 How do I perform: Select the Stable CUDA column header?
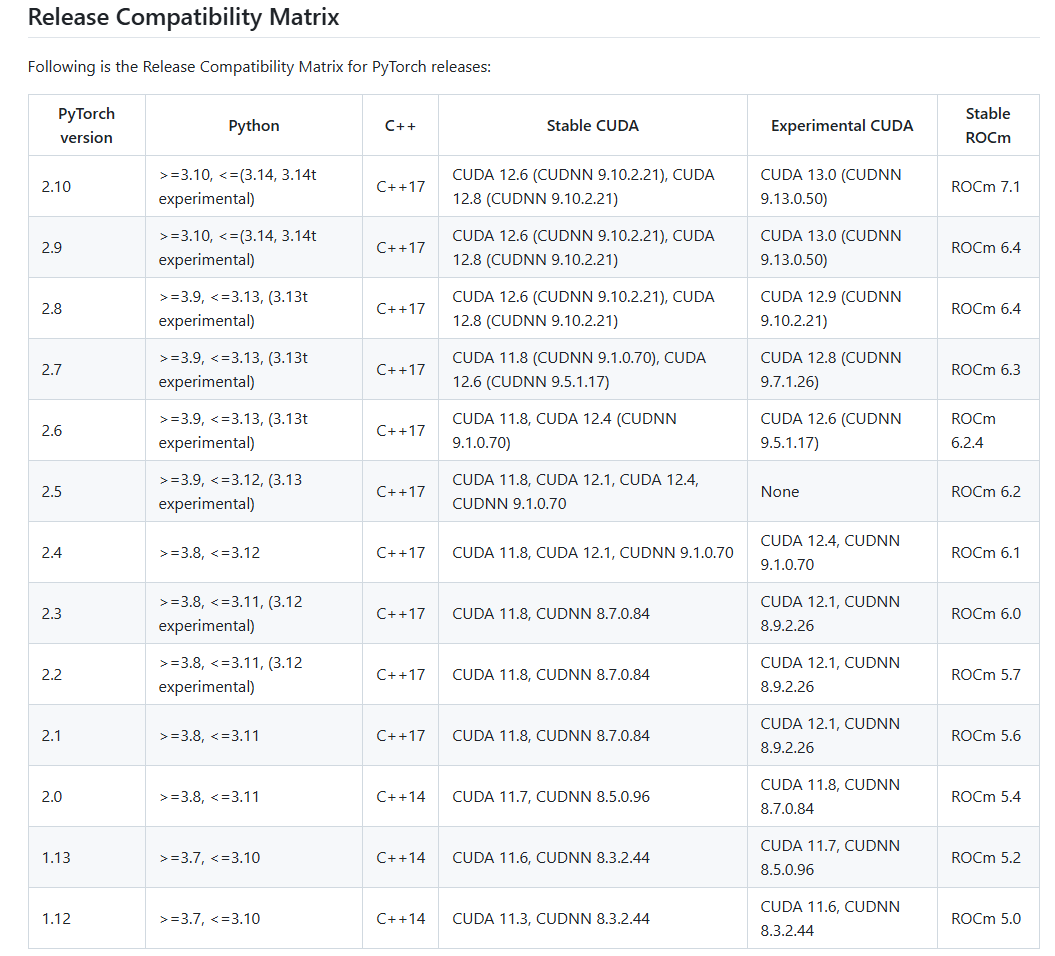(x=593, y=125)
